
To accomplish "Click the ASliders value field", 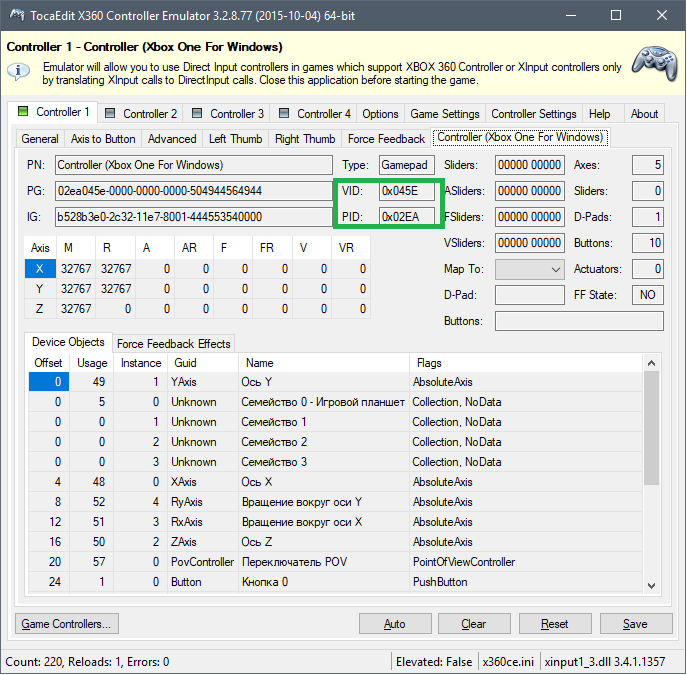I will click(x=530, y=191).
